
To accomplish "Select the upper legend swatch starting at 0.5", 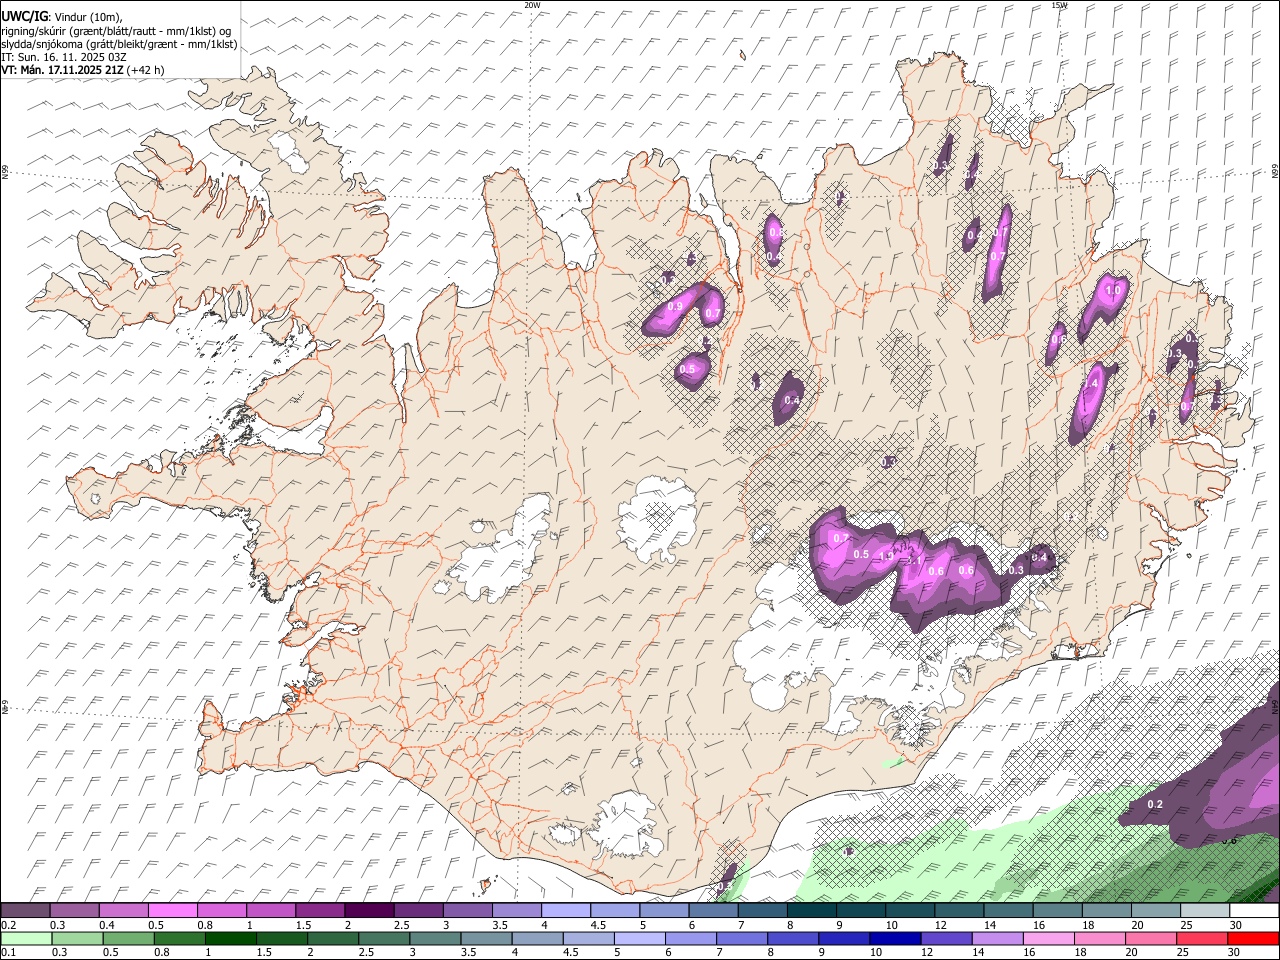I will tap(173, 911).
